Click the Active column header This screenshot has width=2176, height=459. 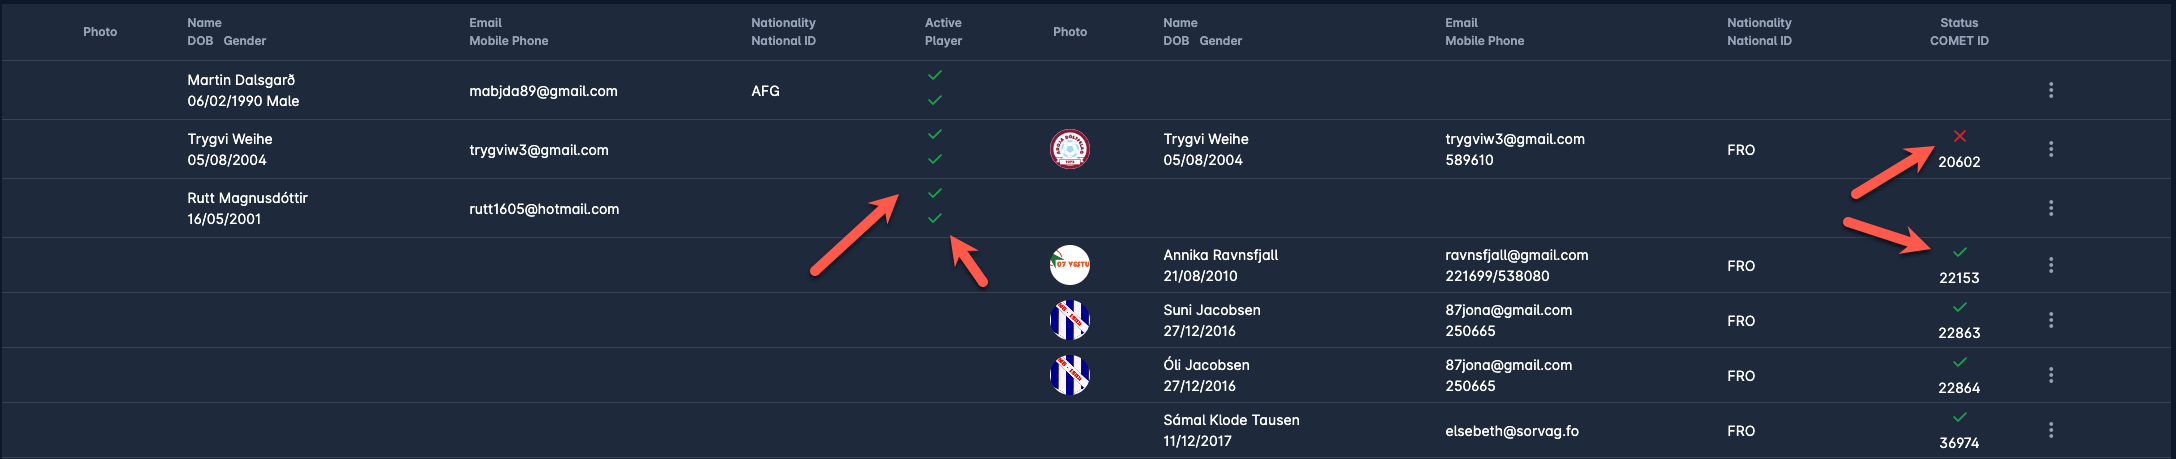[942, 23]
